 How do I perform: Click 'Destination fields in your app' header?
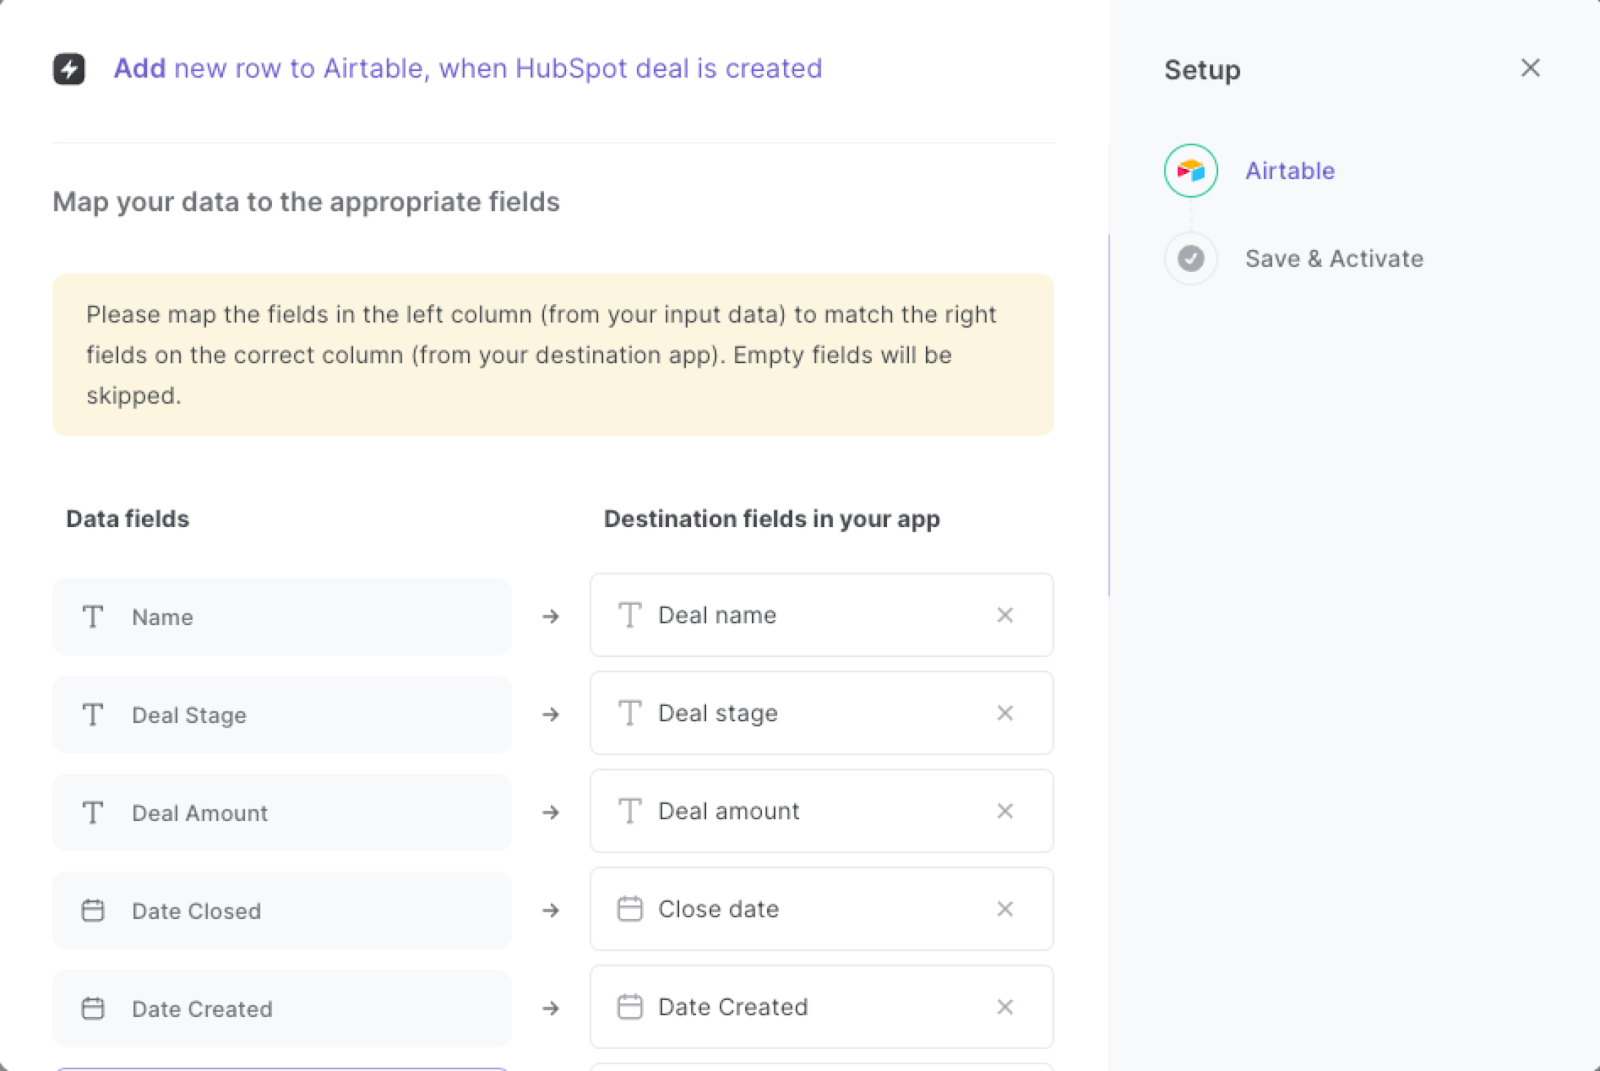772,519
